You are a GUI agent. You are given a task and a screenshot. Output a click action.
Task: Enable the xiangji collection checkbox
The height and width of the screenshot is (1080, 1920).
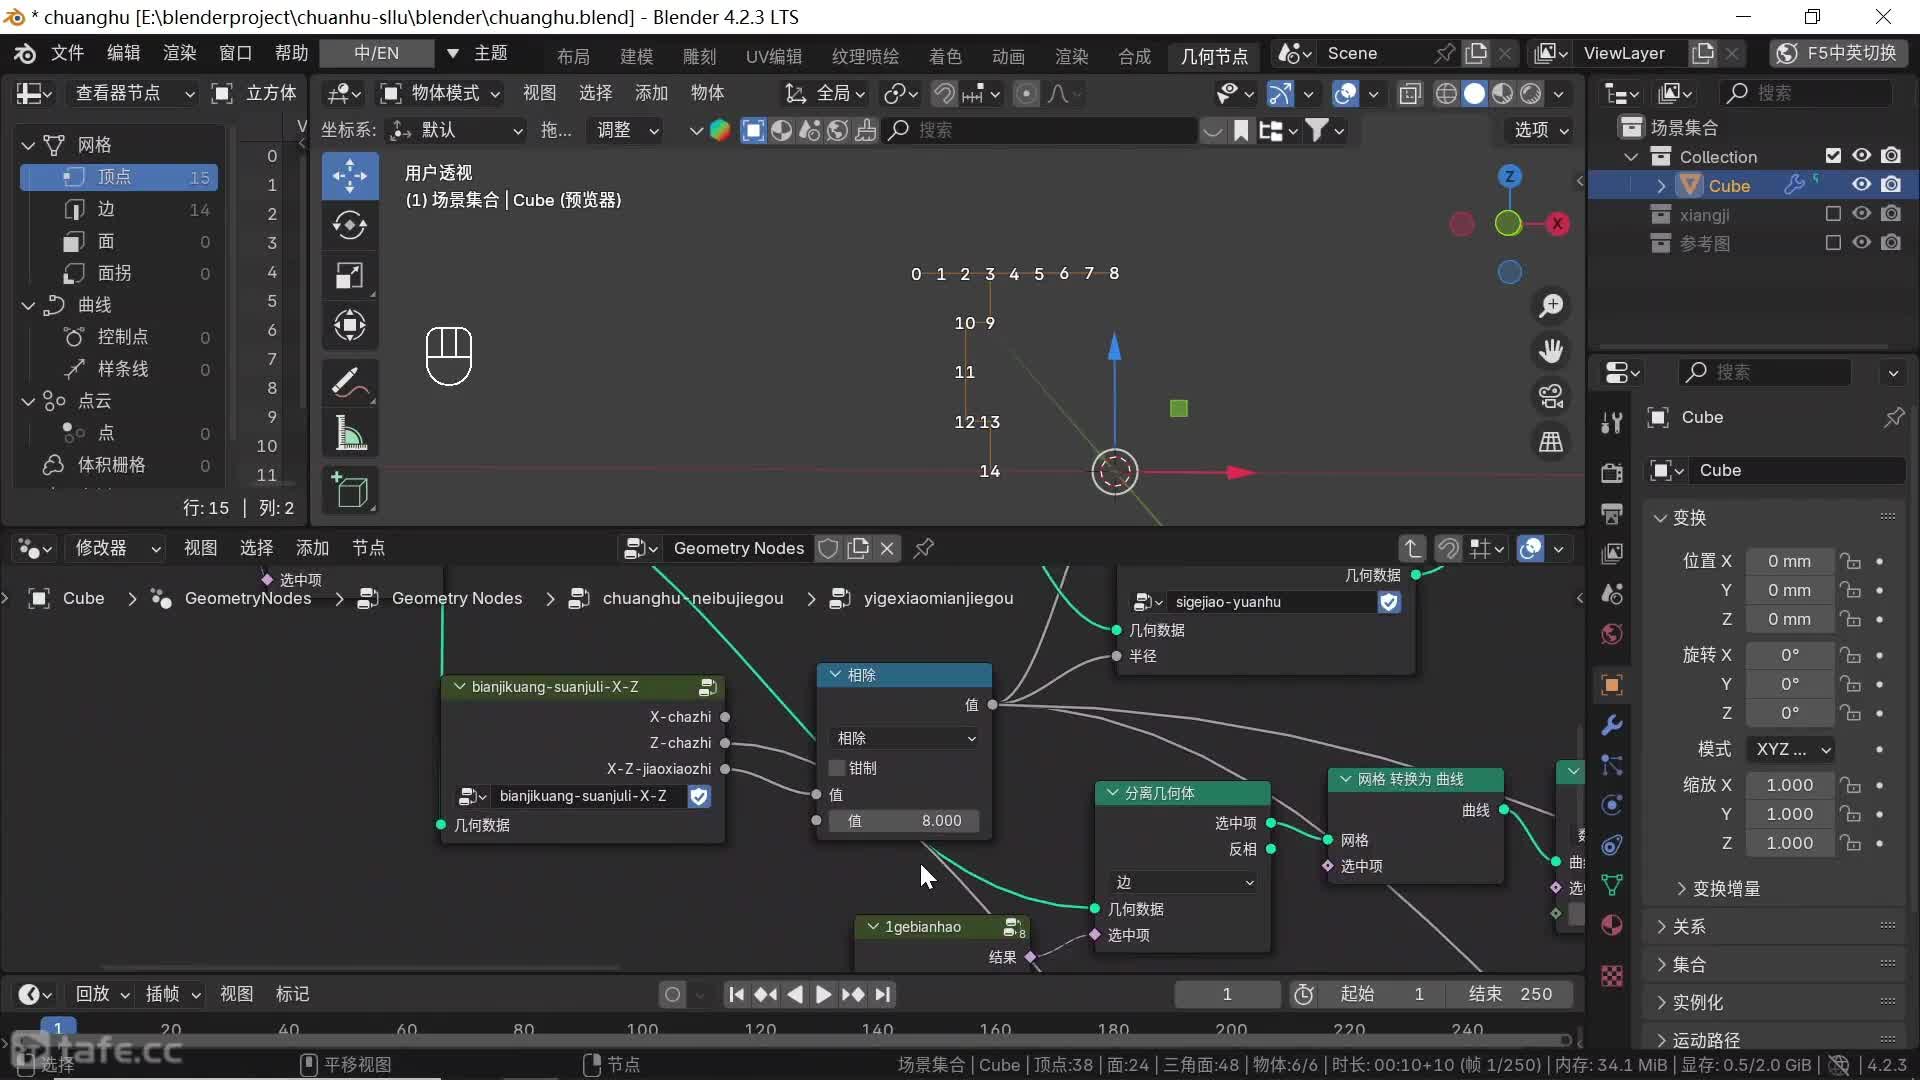(1833, 214)
